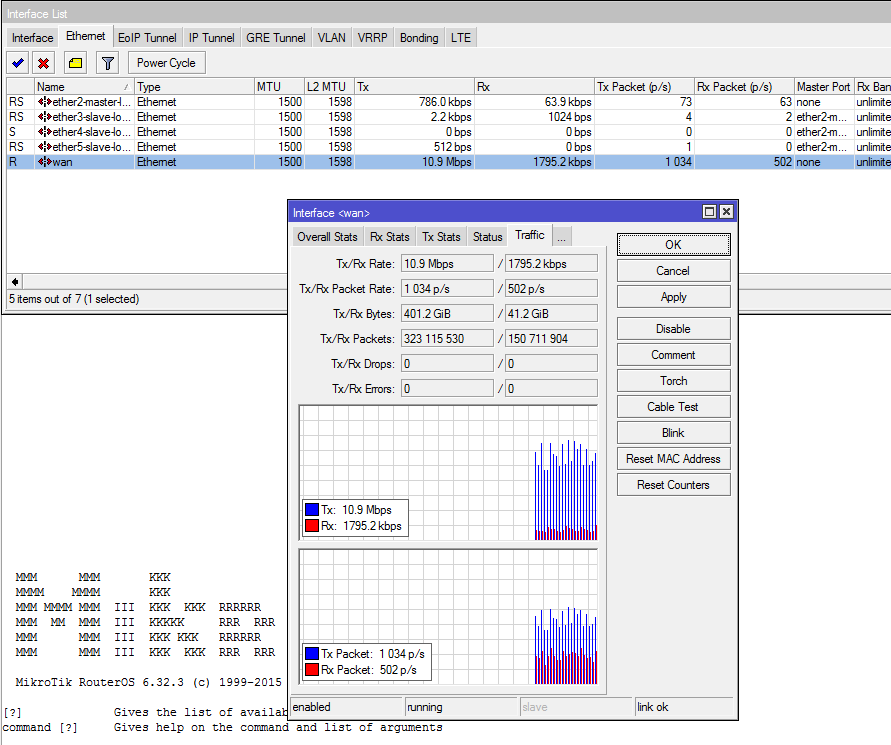Click the red Rx Packet legend swatch

click(x=312, y=669)
